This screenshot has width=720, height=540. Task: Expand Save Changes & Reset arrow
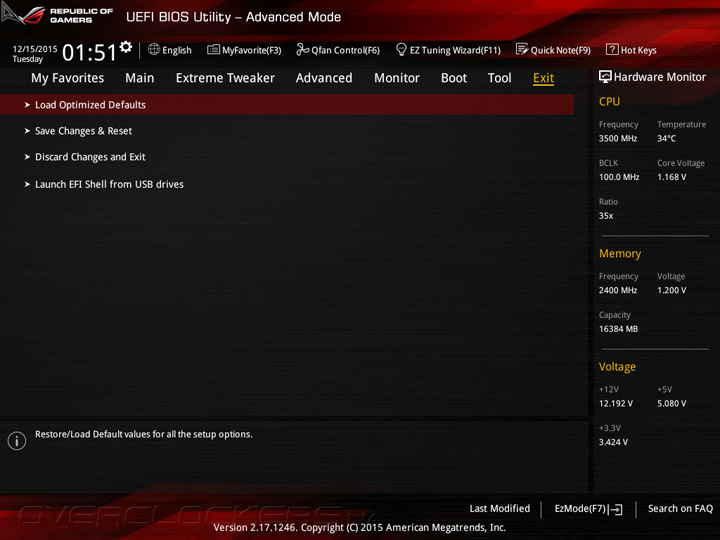pyautogui.click(x=27, y=131)
